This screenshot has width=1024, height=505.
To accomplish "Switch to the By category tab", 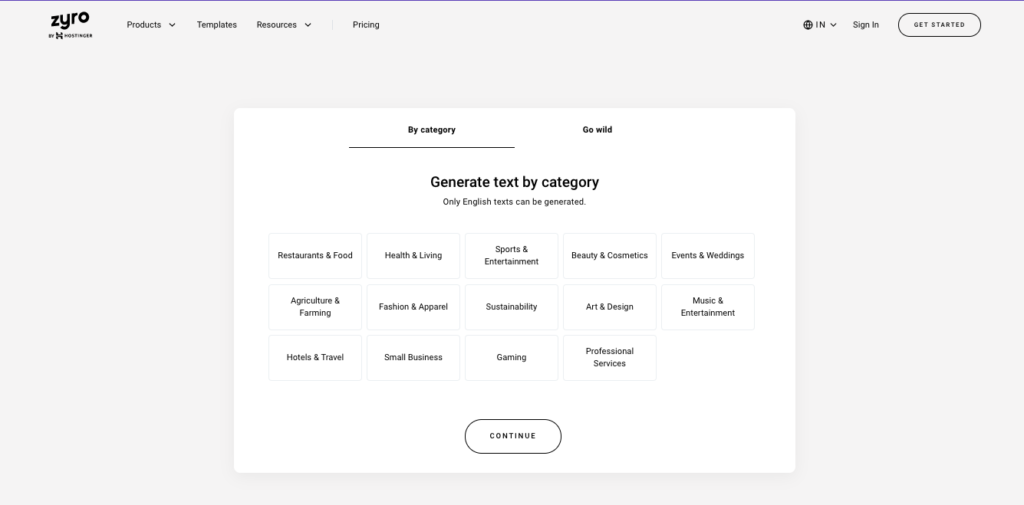I will pyautogui.click(x=432, y=130).
